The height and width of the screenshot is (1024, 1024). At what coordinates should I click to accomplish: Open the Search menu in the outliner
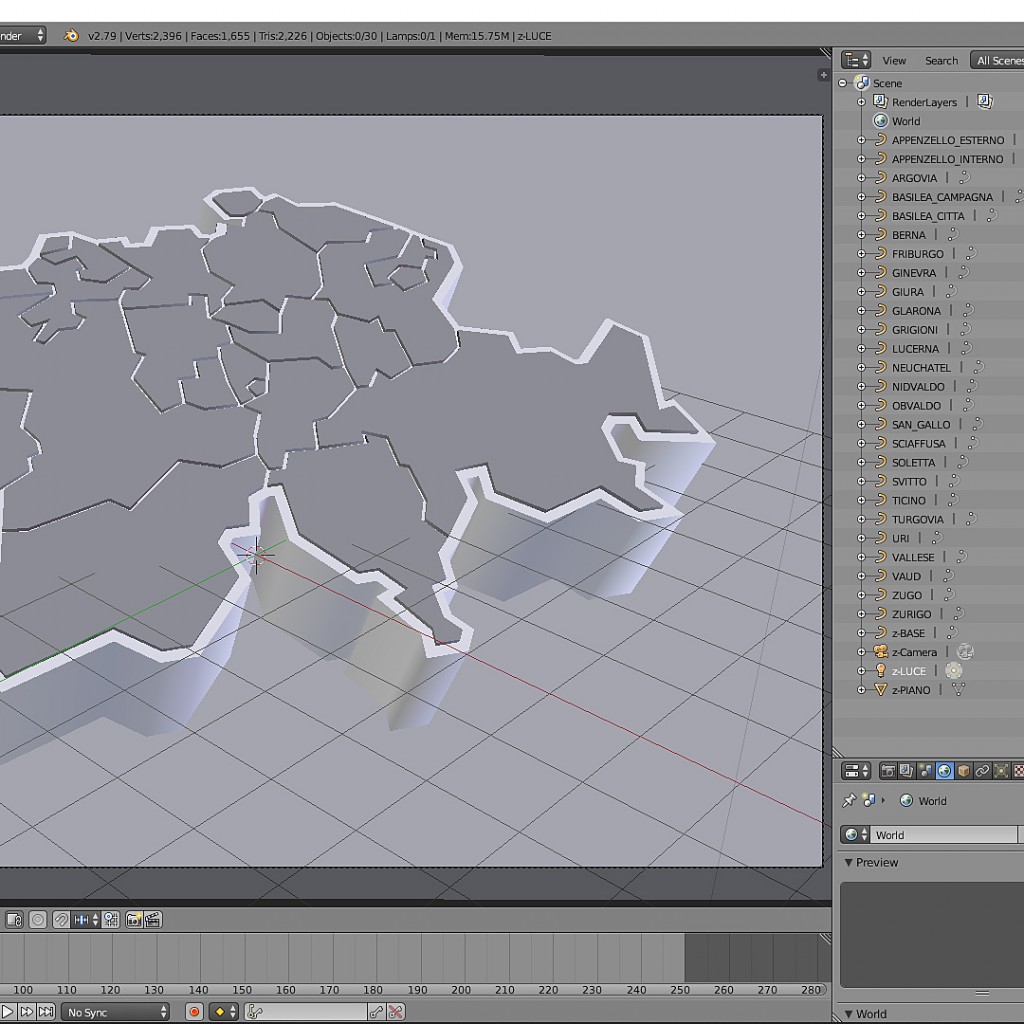pos(941,60)
